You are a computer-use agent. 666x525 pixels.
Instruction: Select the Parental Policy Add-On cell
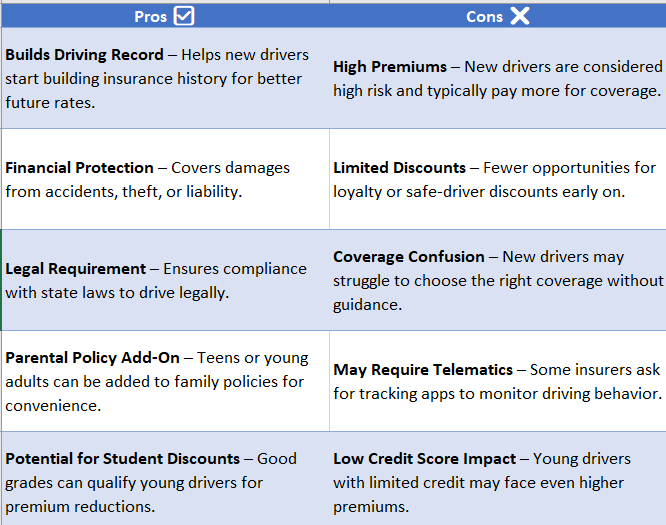165,381
